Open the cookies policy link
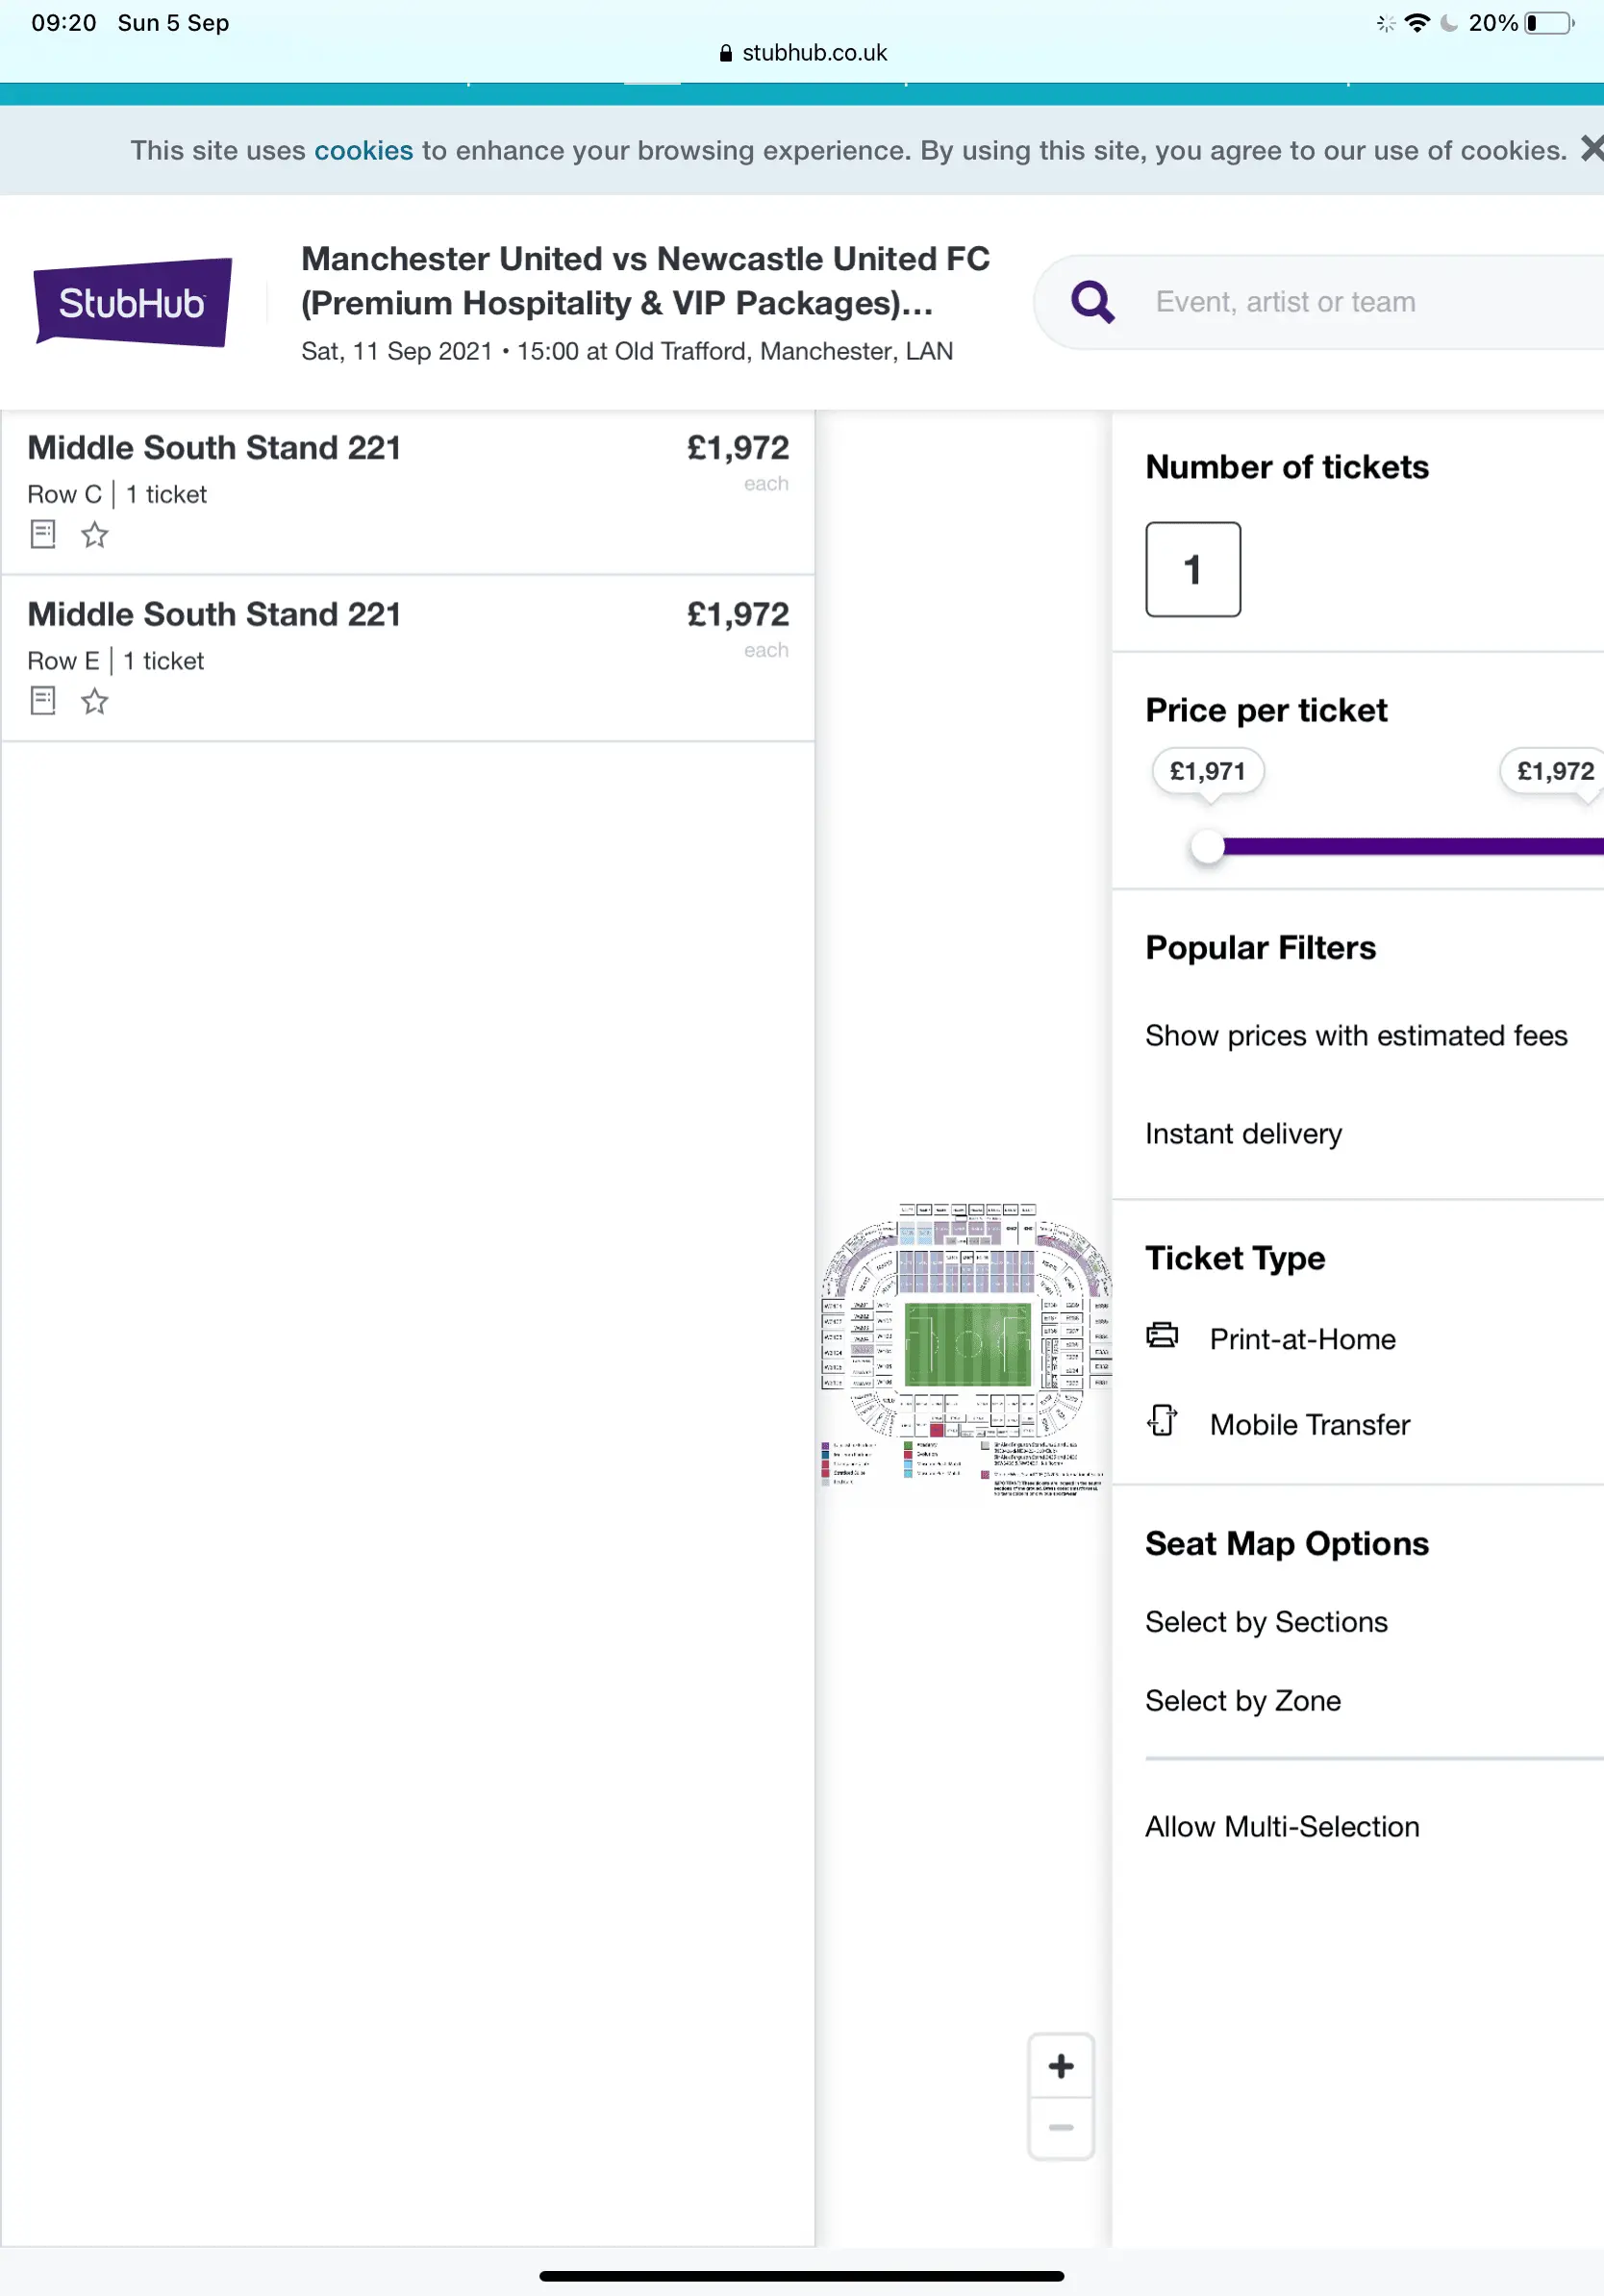Screen dimensions: 1604x2296 (363, 151)
